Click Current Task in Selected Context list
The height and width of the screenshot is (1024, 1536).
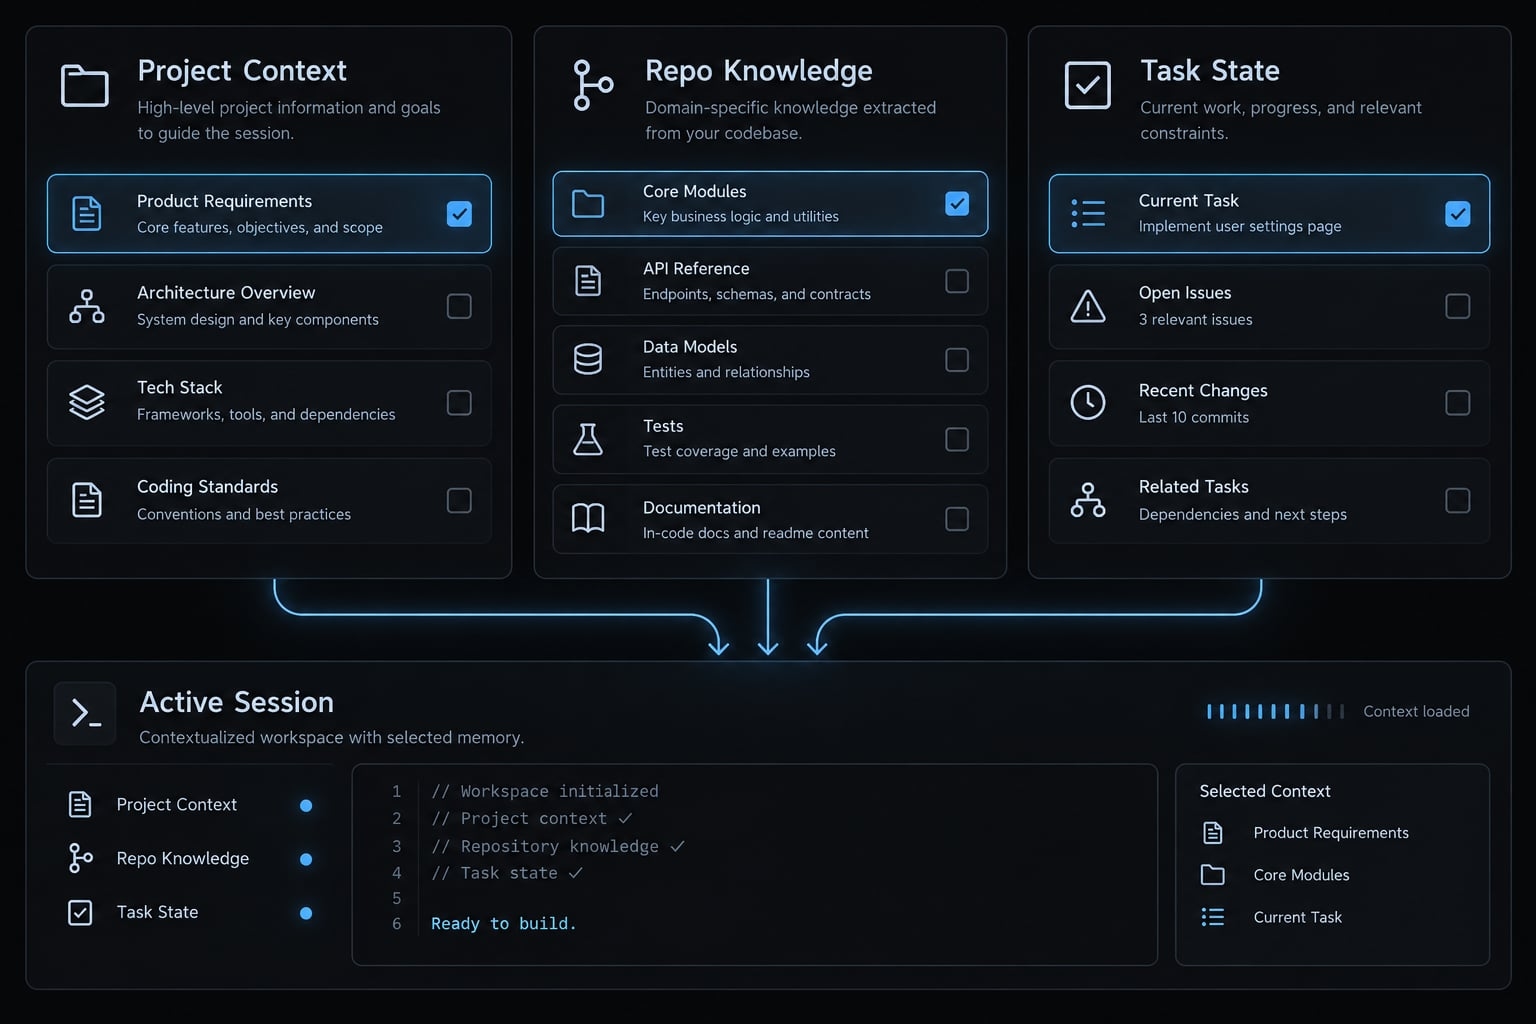1272,917
